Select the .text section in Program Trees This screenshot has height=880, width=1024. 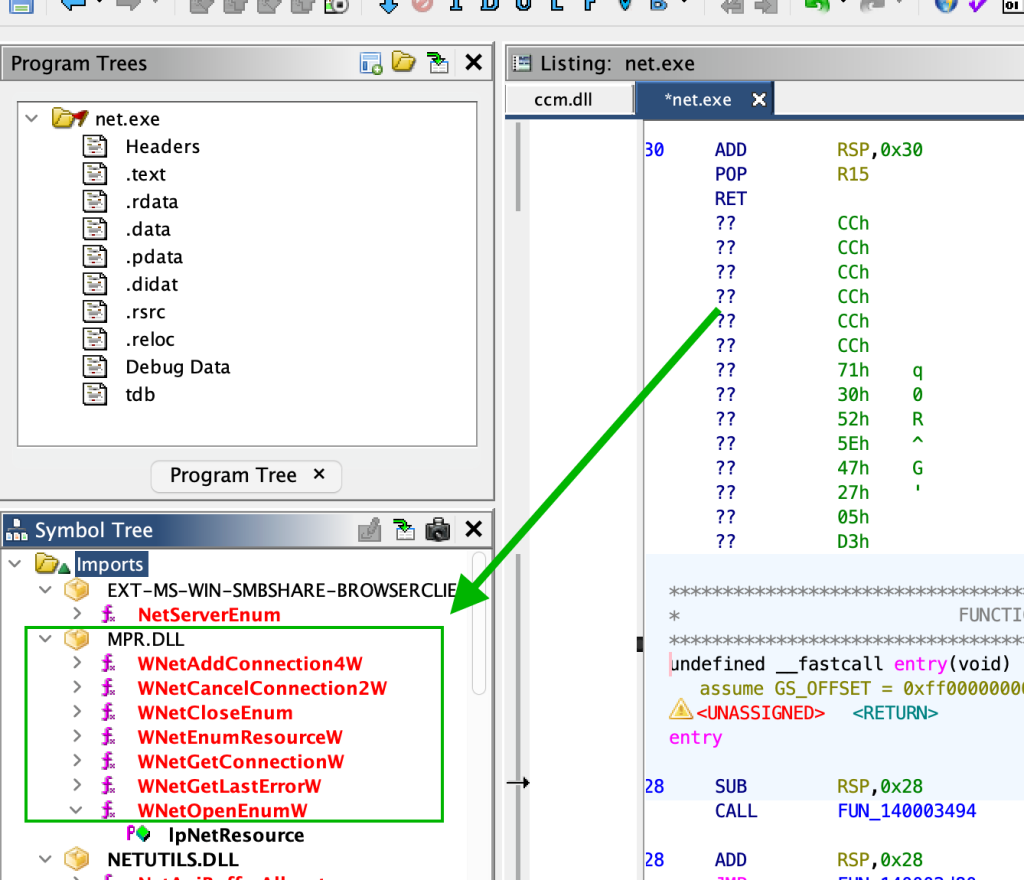(x=146, y=174)
